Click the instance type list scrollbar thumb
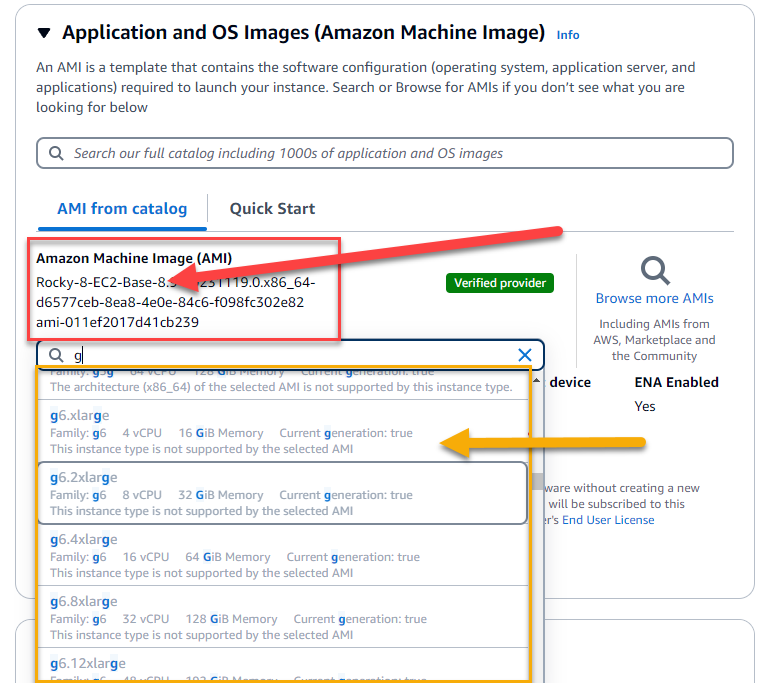This screenshot has height=683, width=763. 537,482
